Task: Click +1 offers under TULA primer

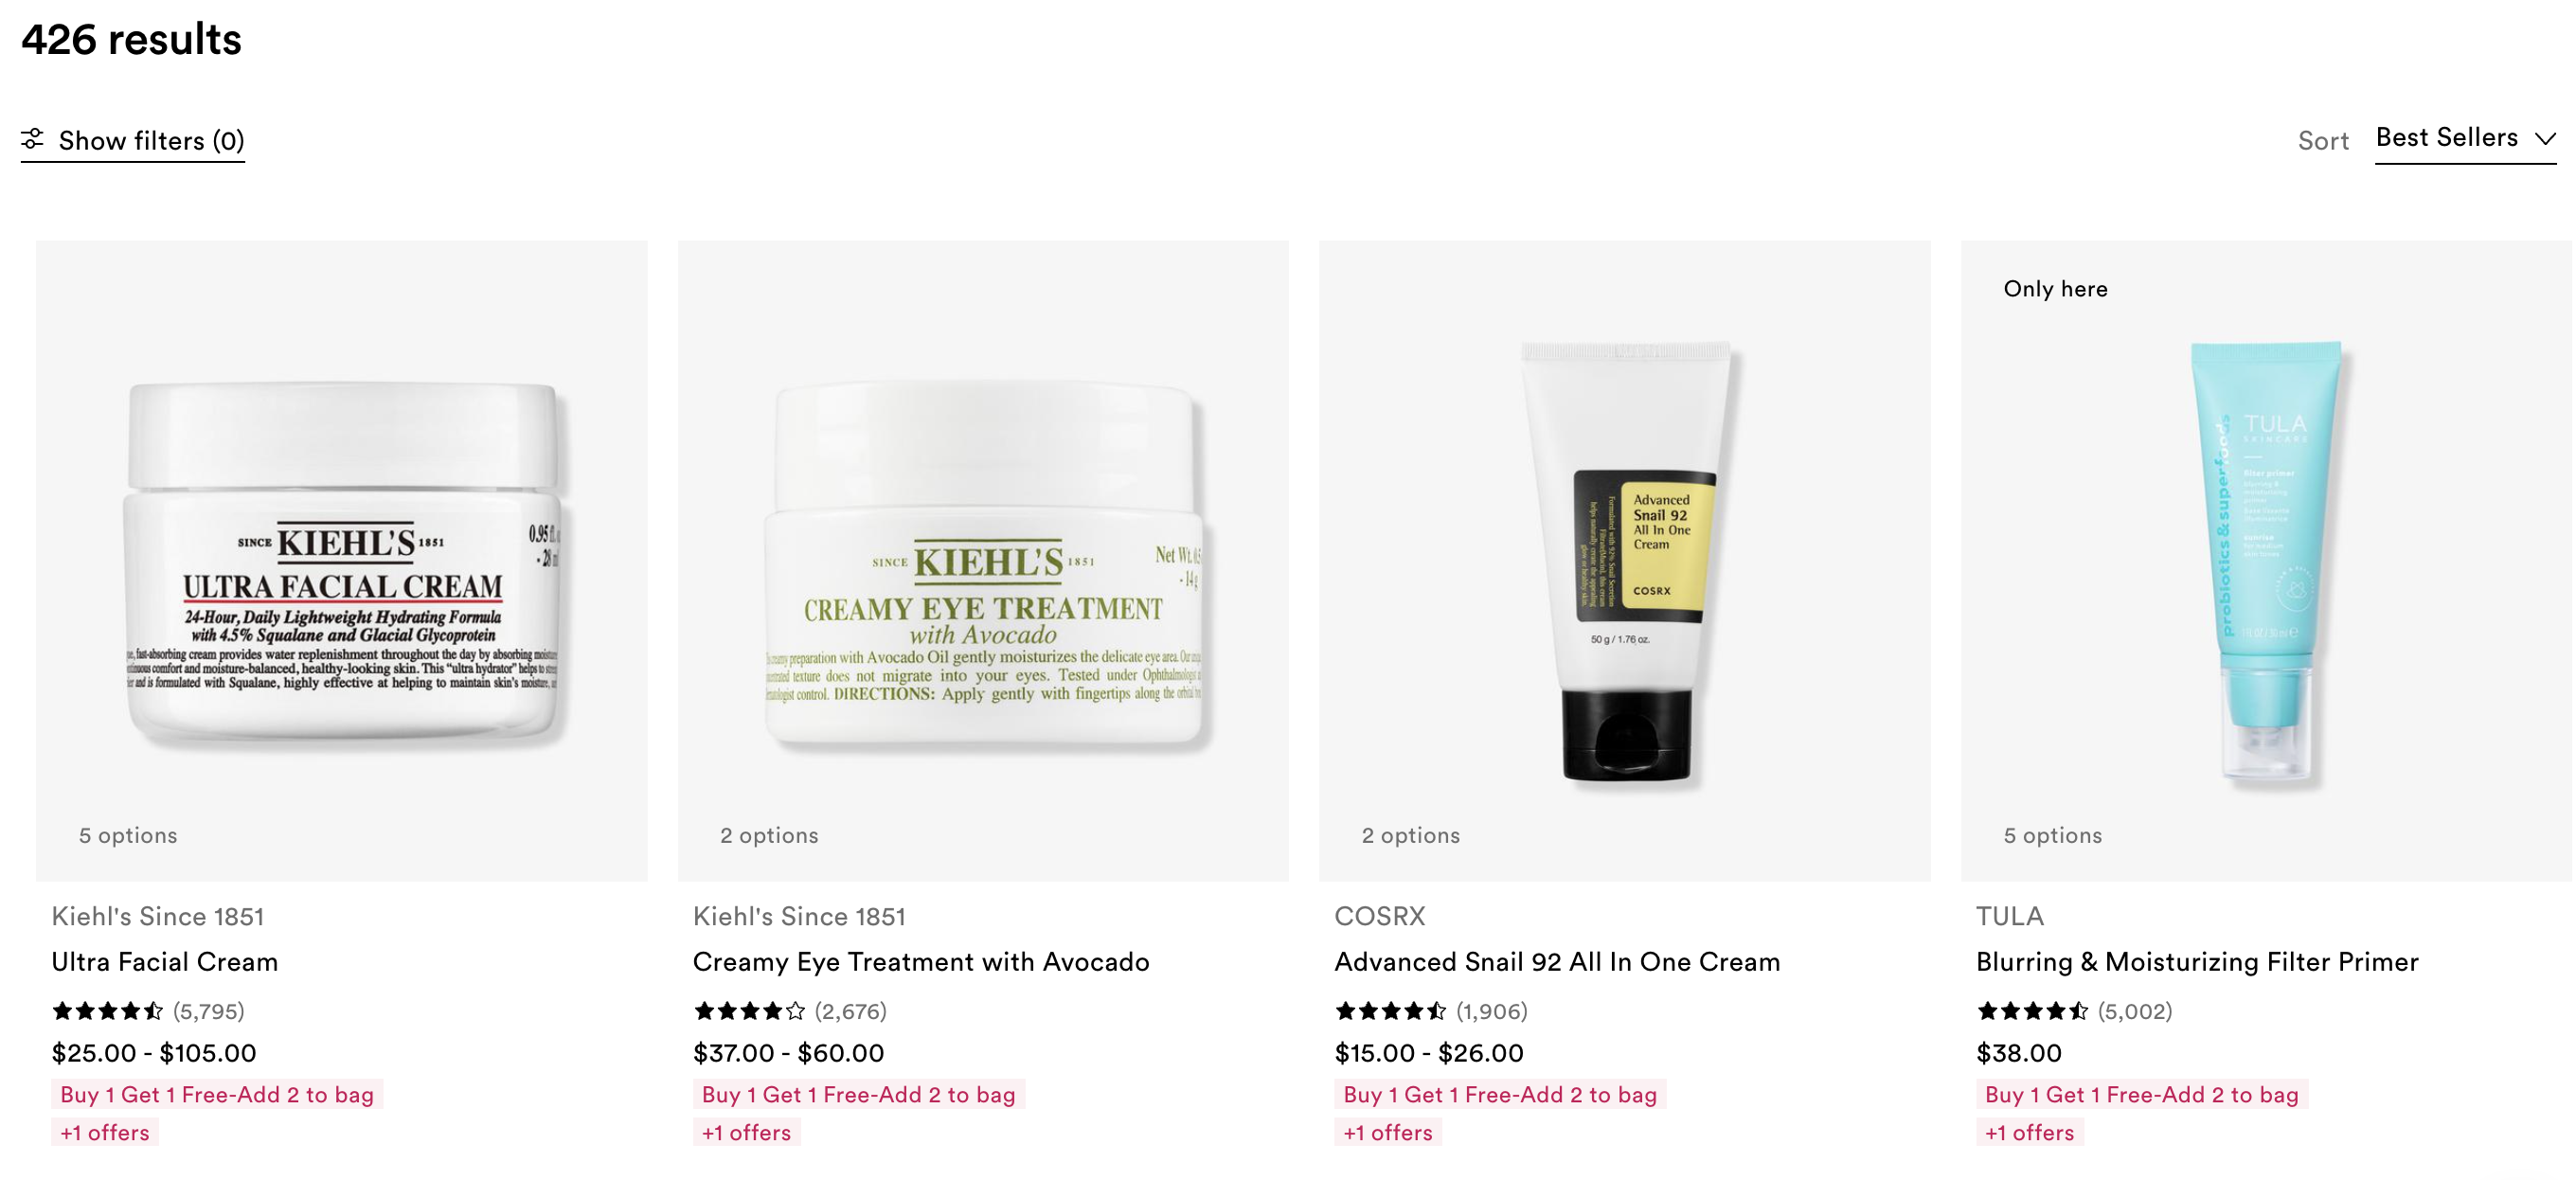Action: (x=2029, y=1132)
